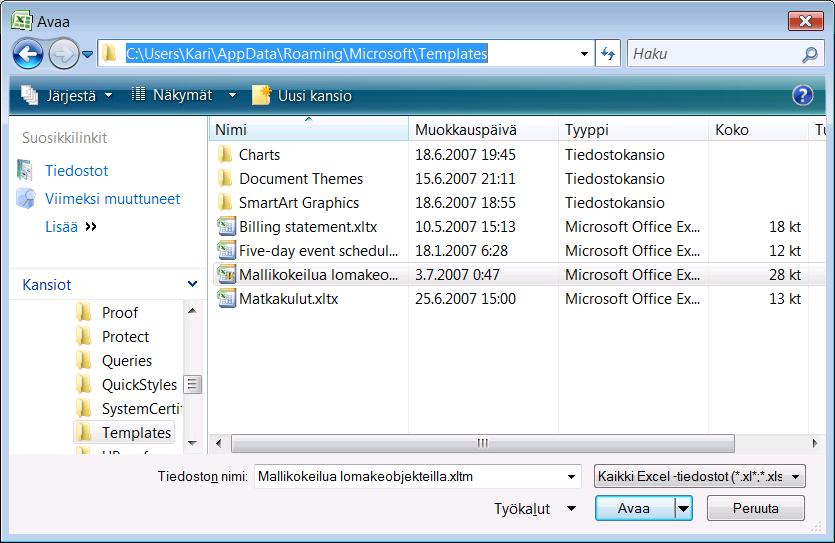Click the Forward navigation arrow
Image resolution: width=835 pixels, height=543 pixels.
(64, 54)
